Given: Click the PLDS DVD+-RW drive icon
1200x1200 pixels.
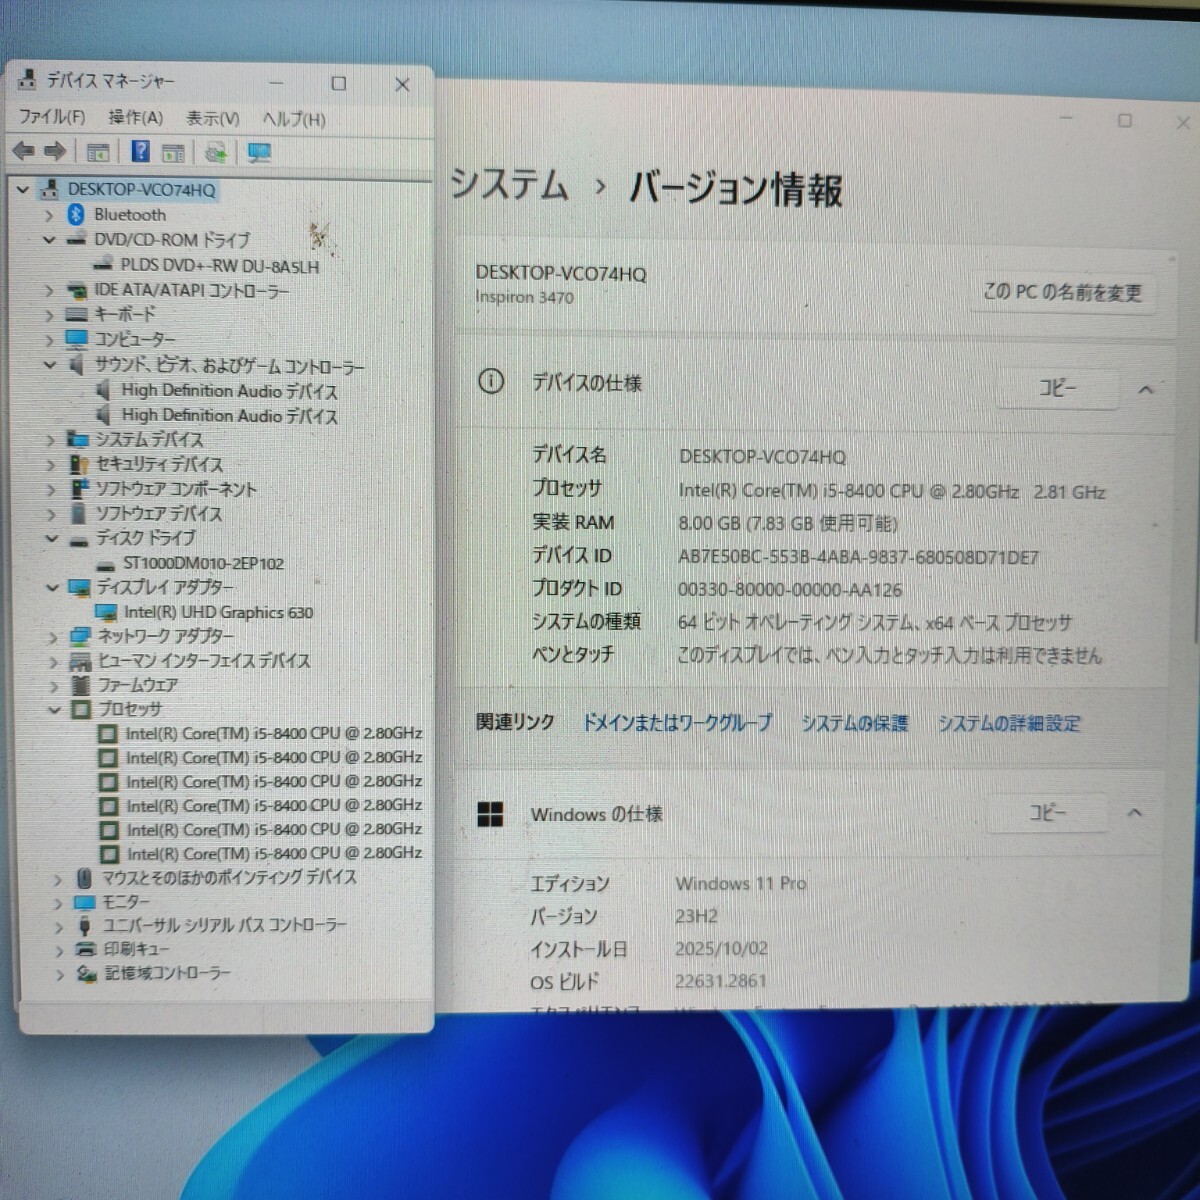Looking at the screenshot, I should [102, 266].
